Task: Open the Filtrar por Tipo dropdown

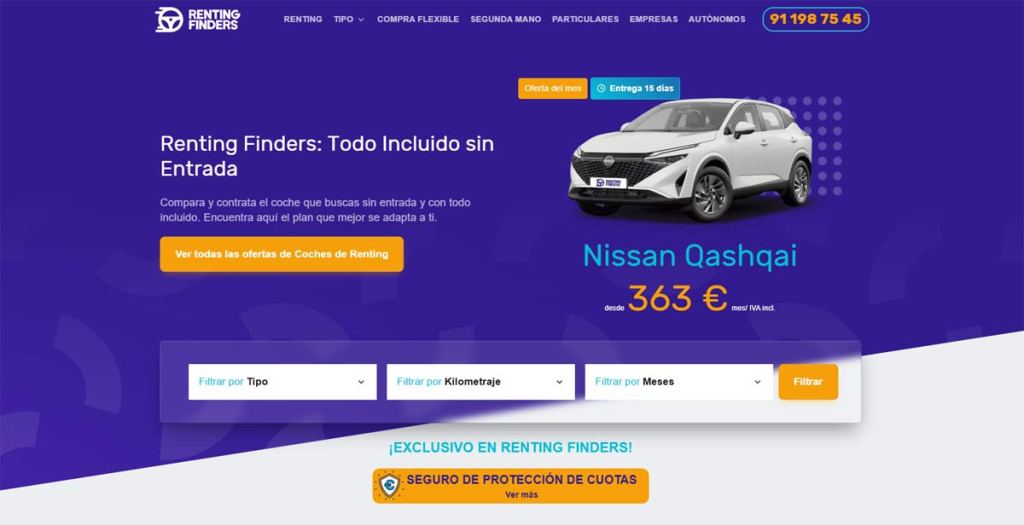Action: click(282, 382)
